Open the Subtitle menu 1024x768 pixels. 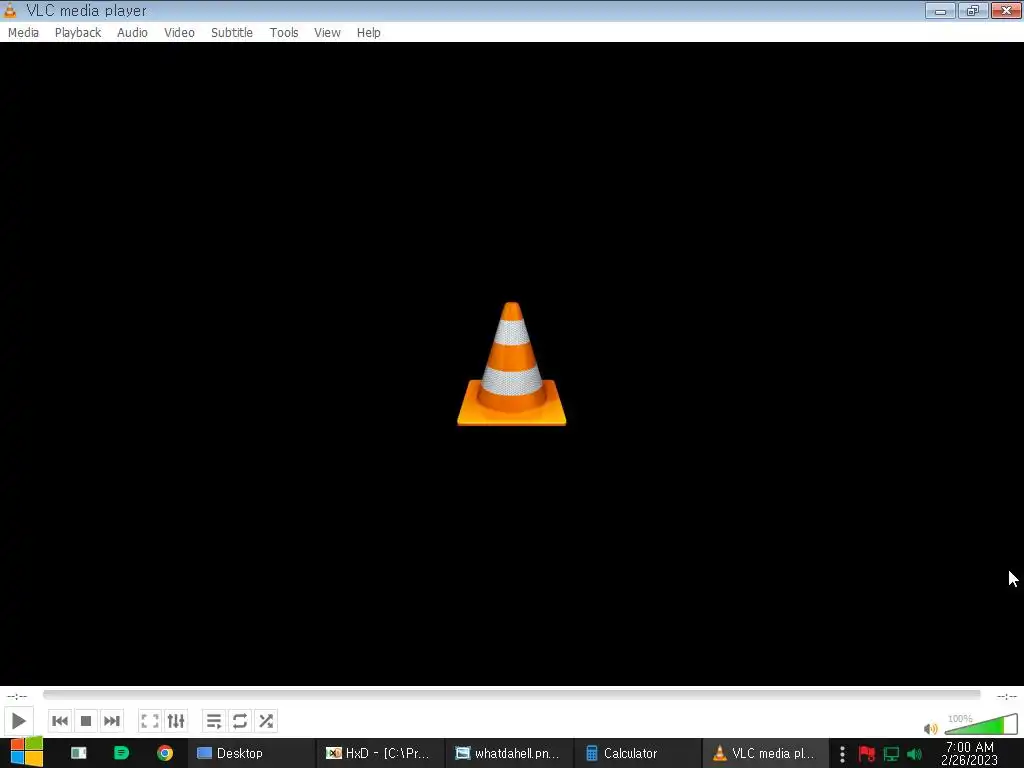(x=232, y=33)
